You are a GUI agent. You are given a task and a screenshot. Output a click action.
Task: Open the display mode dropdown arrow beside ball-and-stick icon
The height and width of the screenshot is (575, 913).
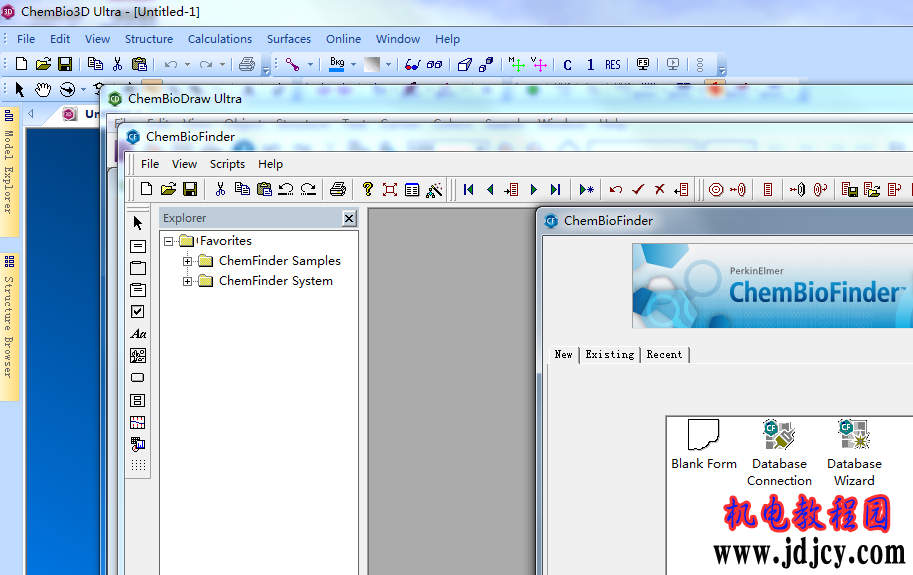click(310, 65)
